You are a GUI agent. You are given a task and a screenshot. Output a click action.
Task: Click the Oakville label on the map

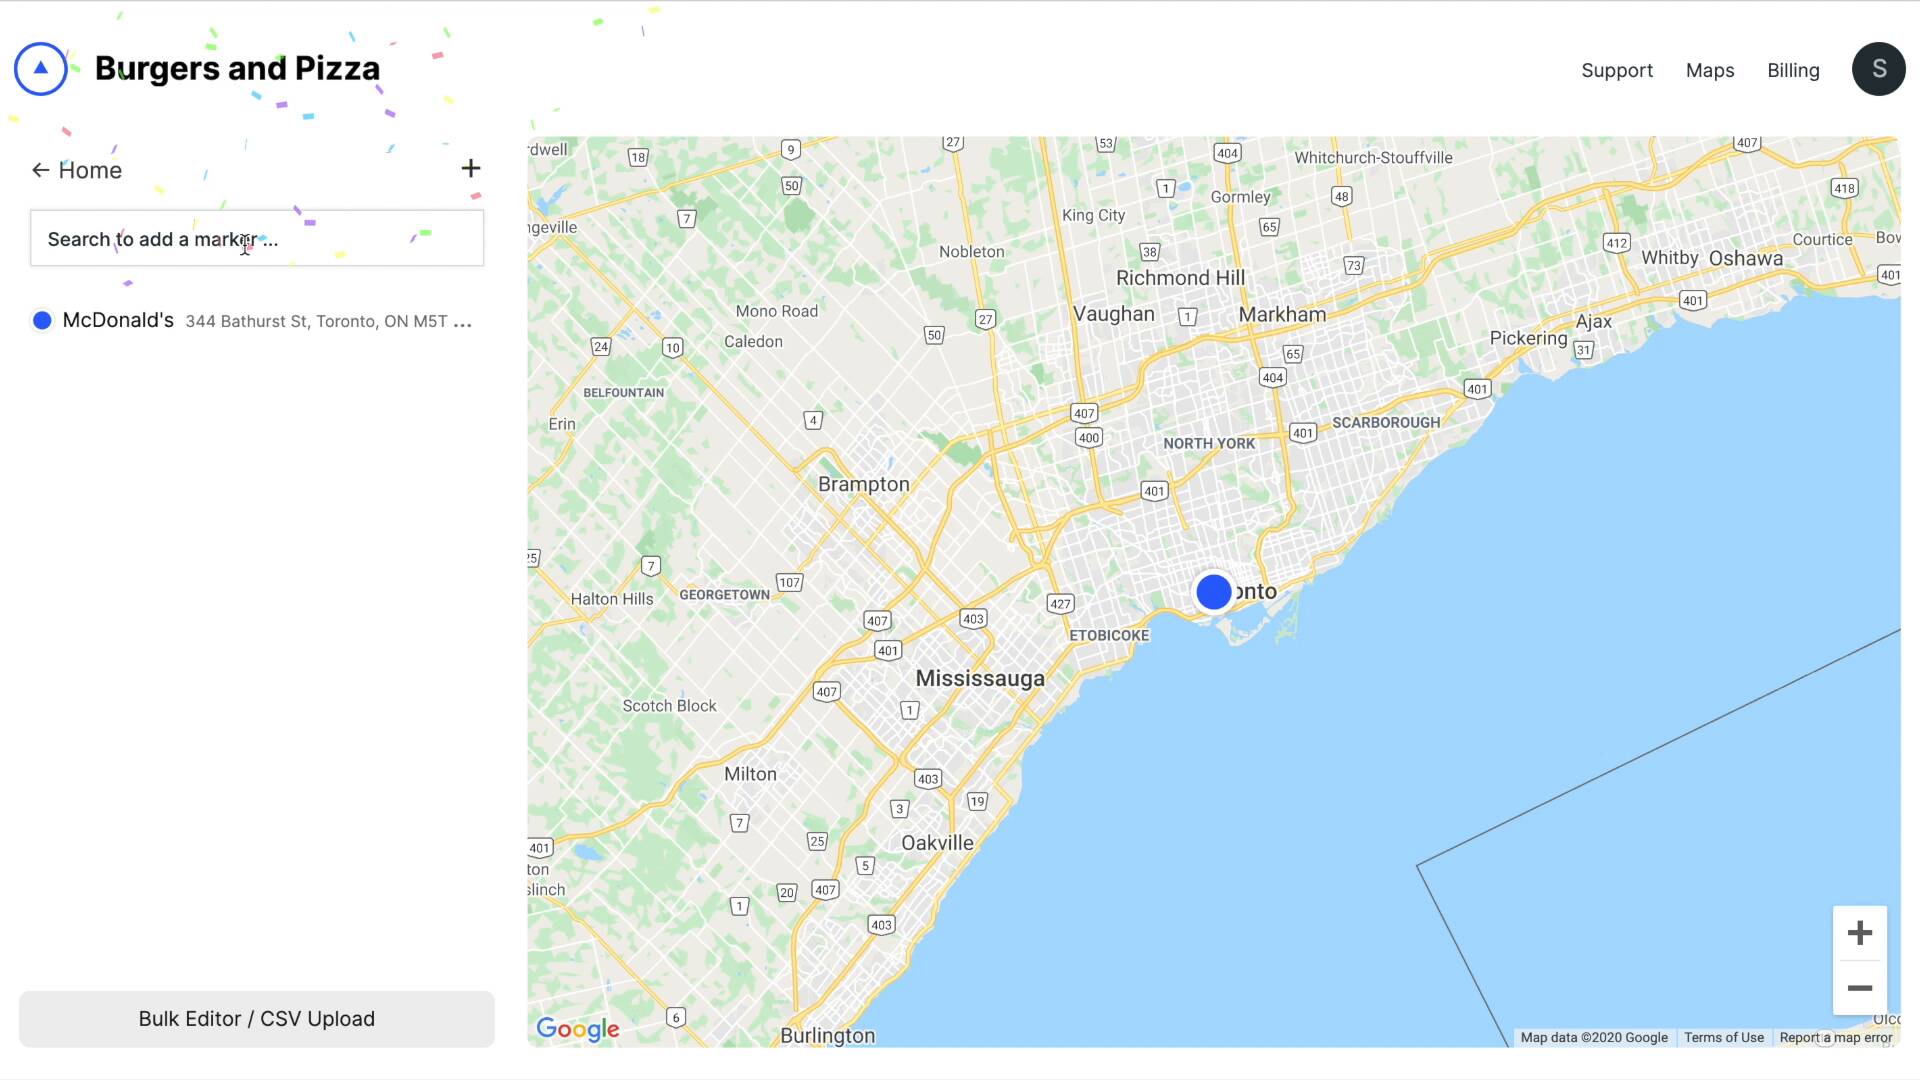(x=937, y=843)
